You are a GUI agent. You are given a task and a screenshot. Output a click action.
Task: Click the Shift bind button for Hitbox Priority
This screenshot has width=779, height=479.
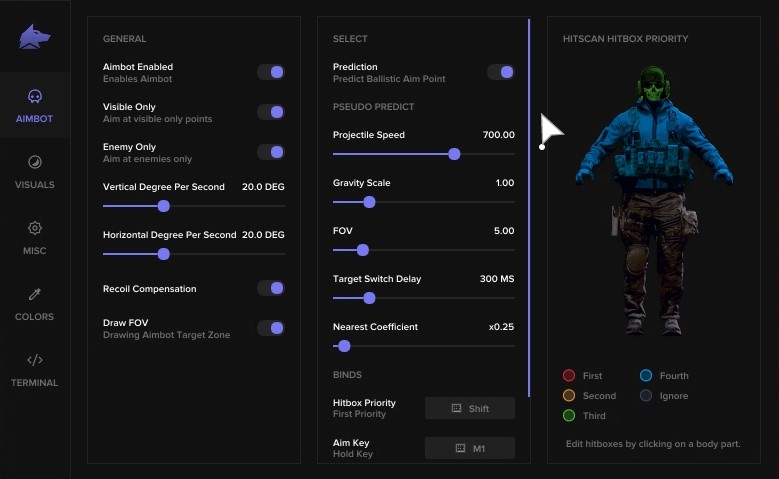click(x=470, y=408)
